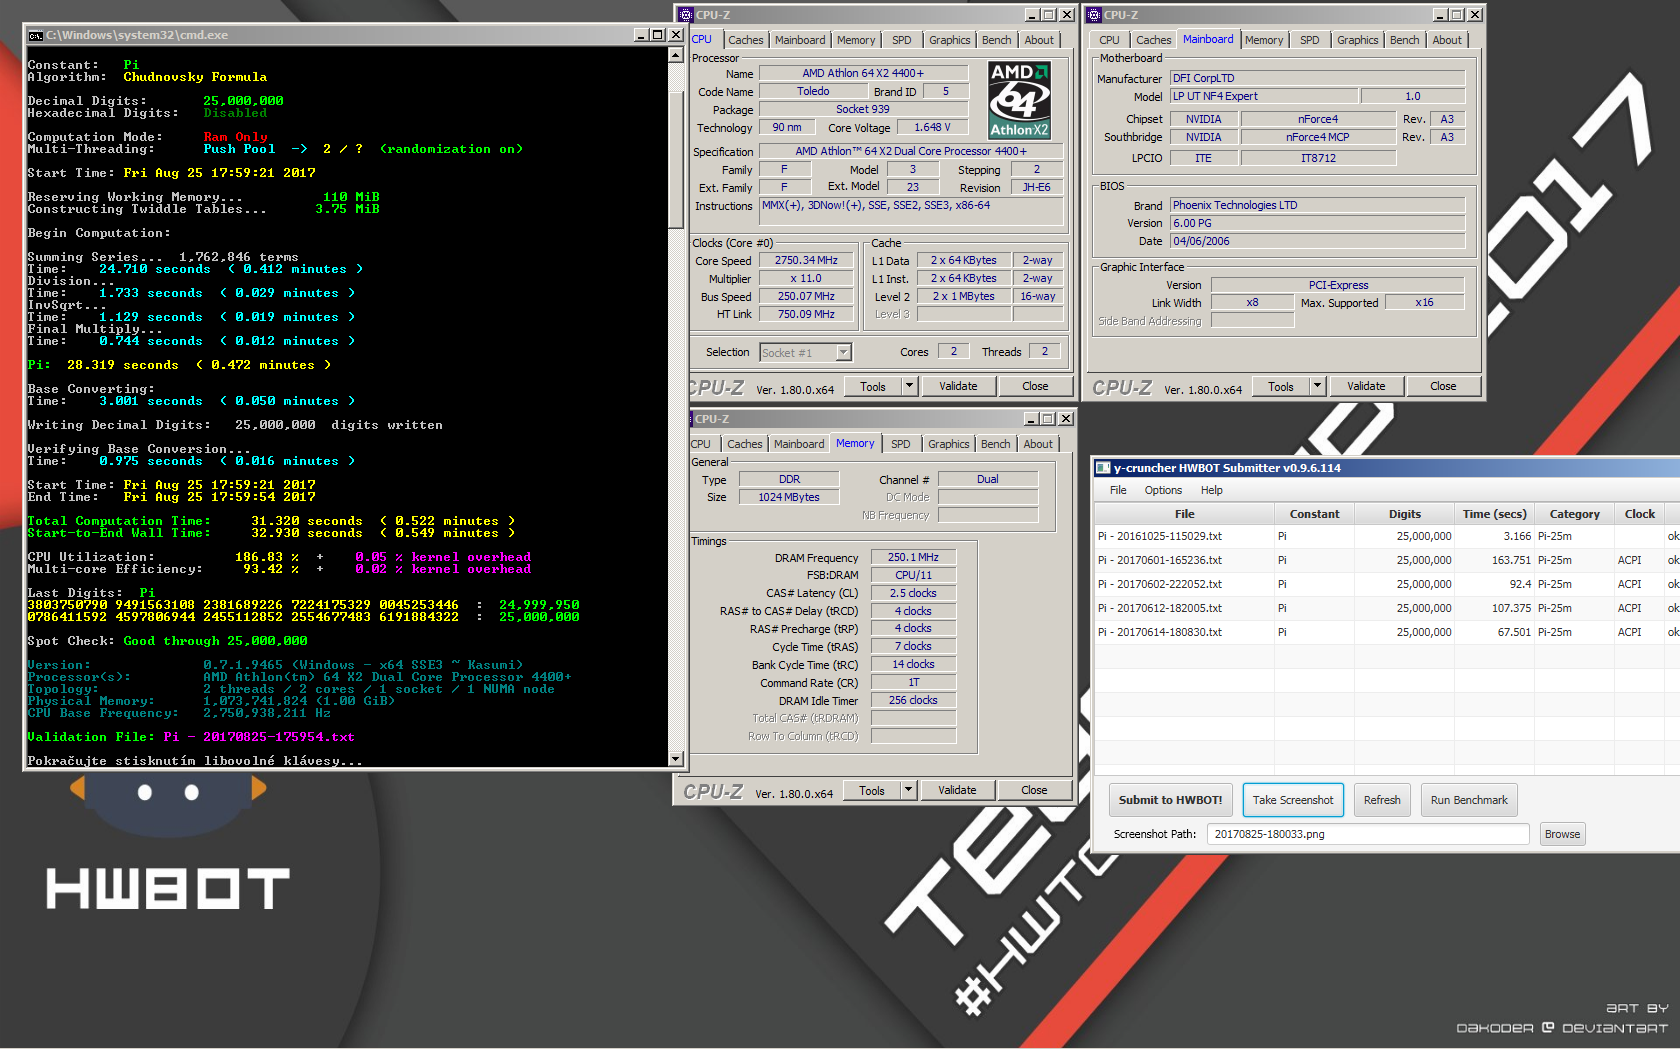
Task: Open Tools dropdown arrow in CPU-Z CPU window
Action: point(909,386)
